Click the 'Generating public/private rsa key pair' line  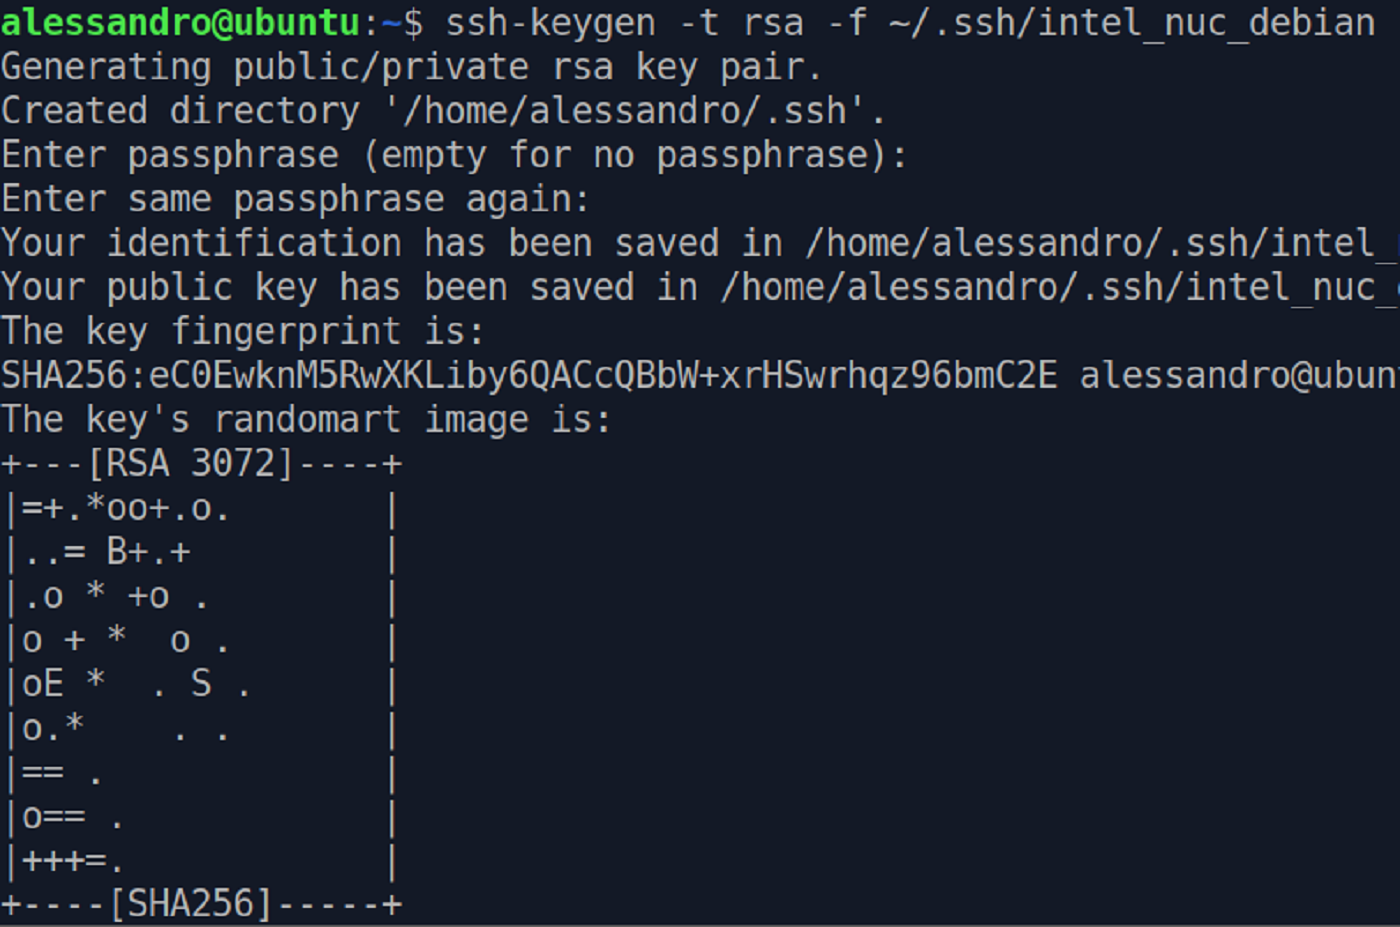click(x=410, y=67)
